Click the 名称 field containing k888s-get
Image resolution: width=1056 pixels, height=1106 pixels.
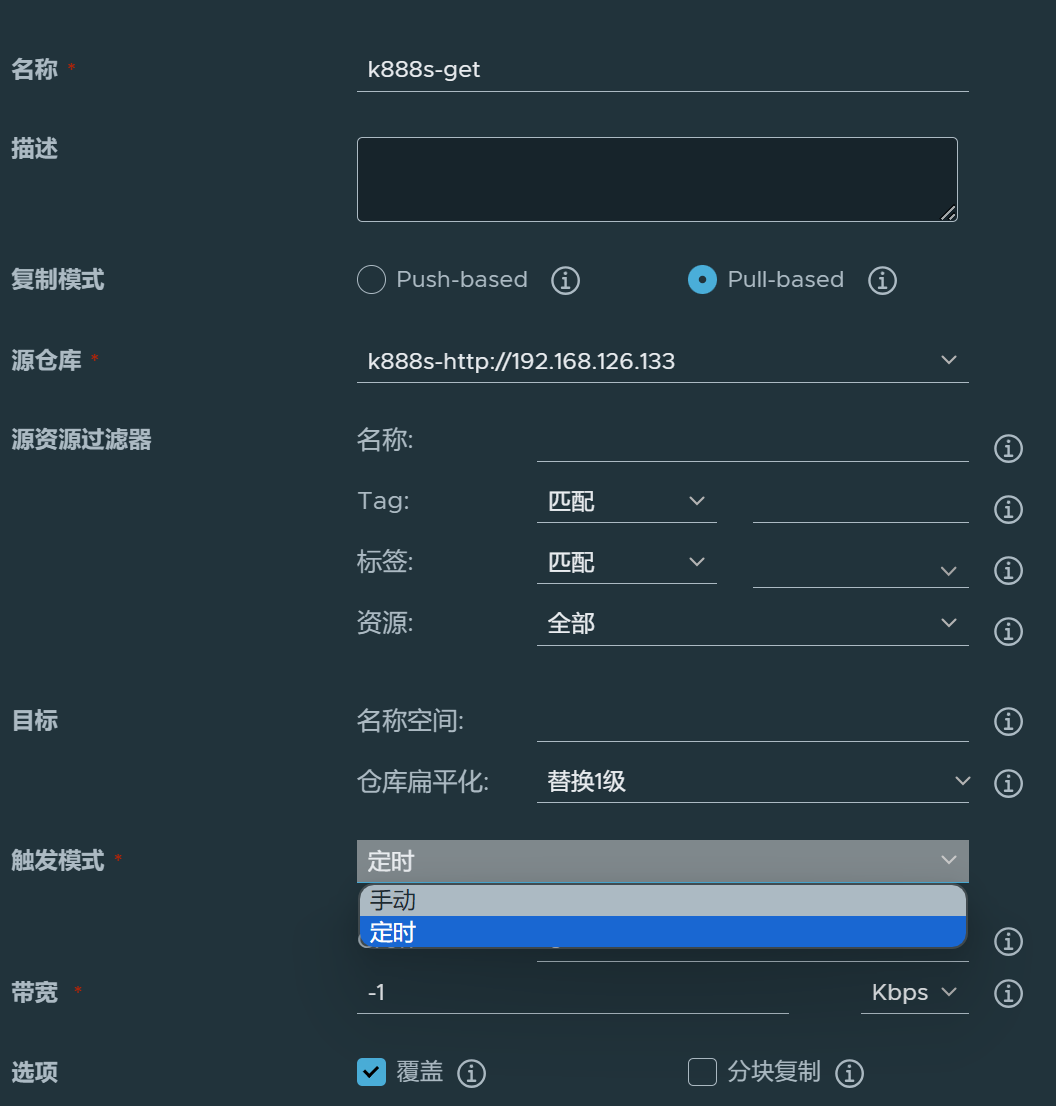pyautogui.click(x=662, y=71)
